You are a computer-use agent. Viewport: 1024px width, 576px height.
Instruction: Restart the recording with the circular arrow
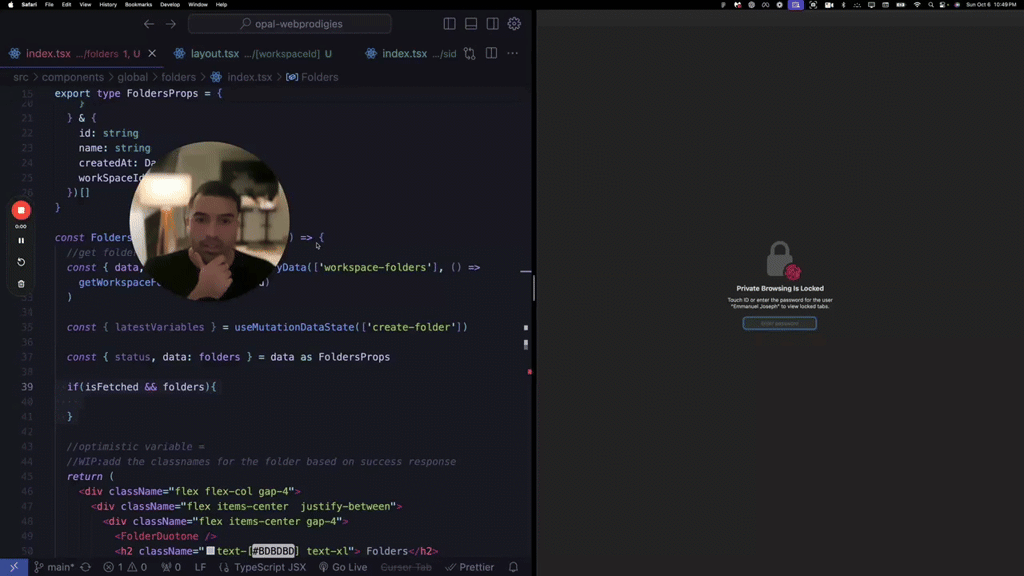click(21, 262)
